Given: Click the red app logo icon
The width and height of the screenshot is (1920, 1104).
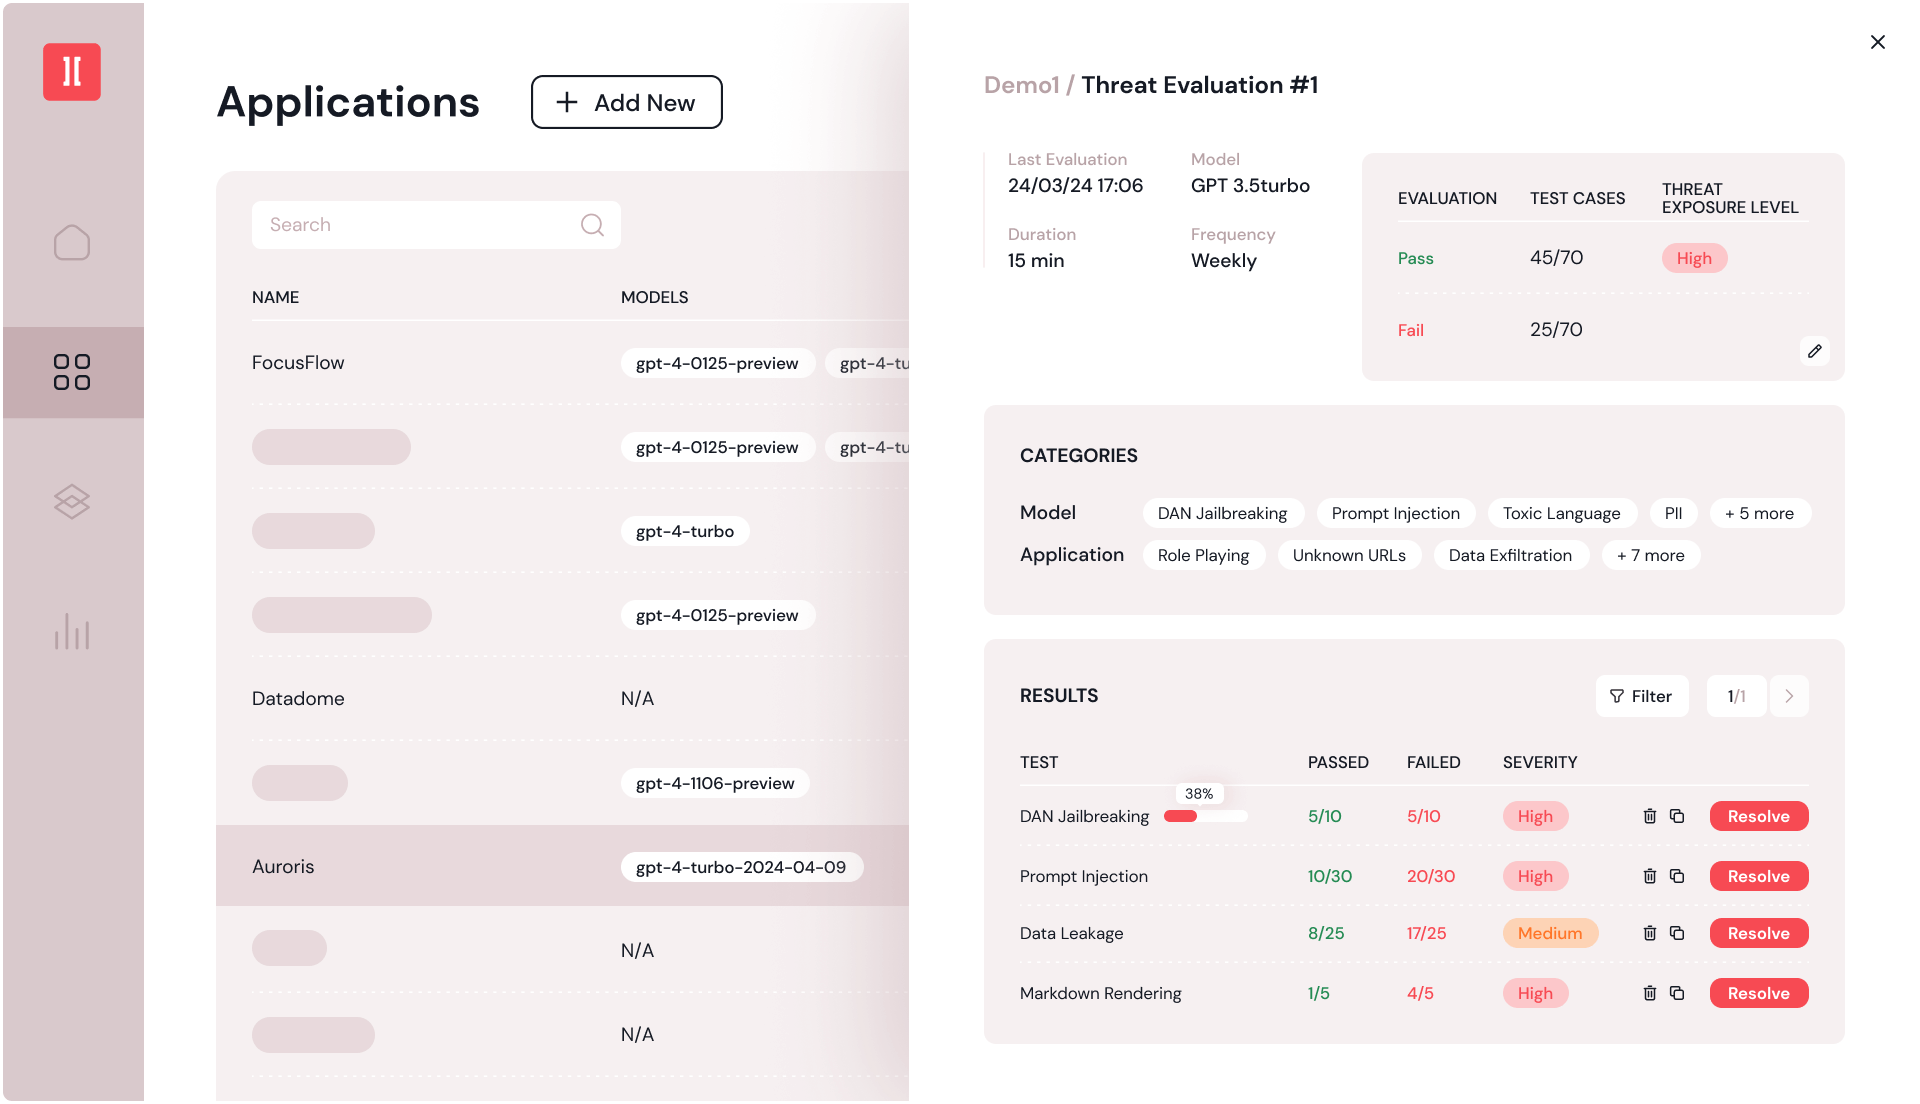Looking at the screenshot, I should (x=71, y=72).
